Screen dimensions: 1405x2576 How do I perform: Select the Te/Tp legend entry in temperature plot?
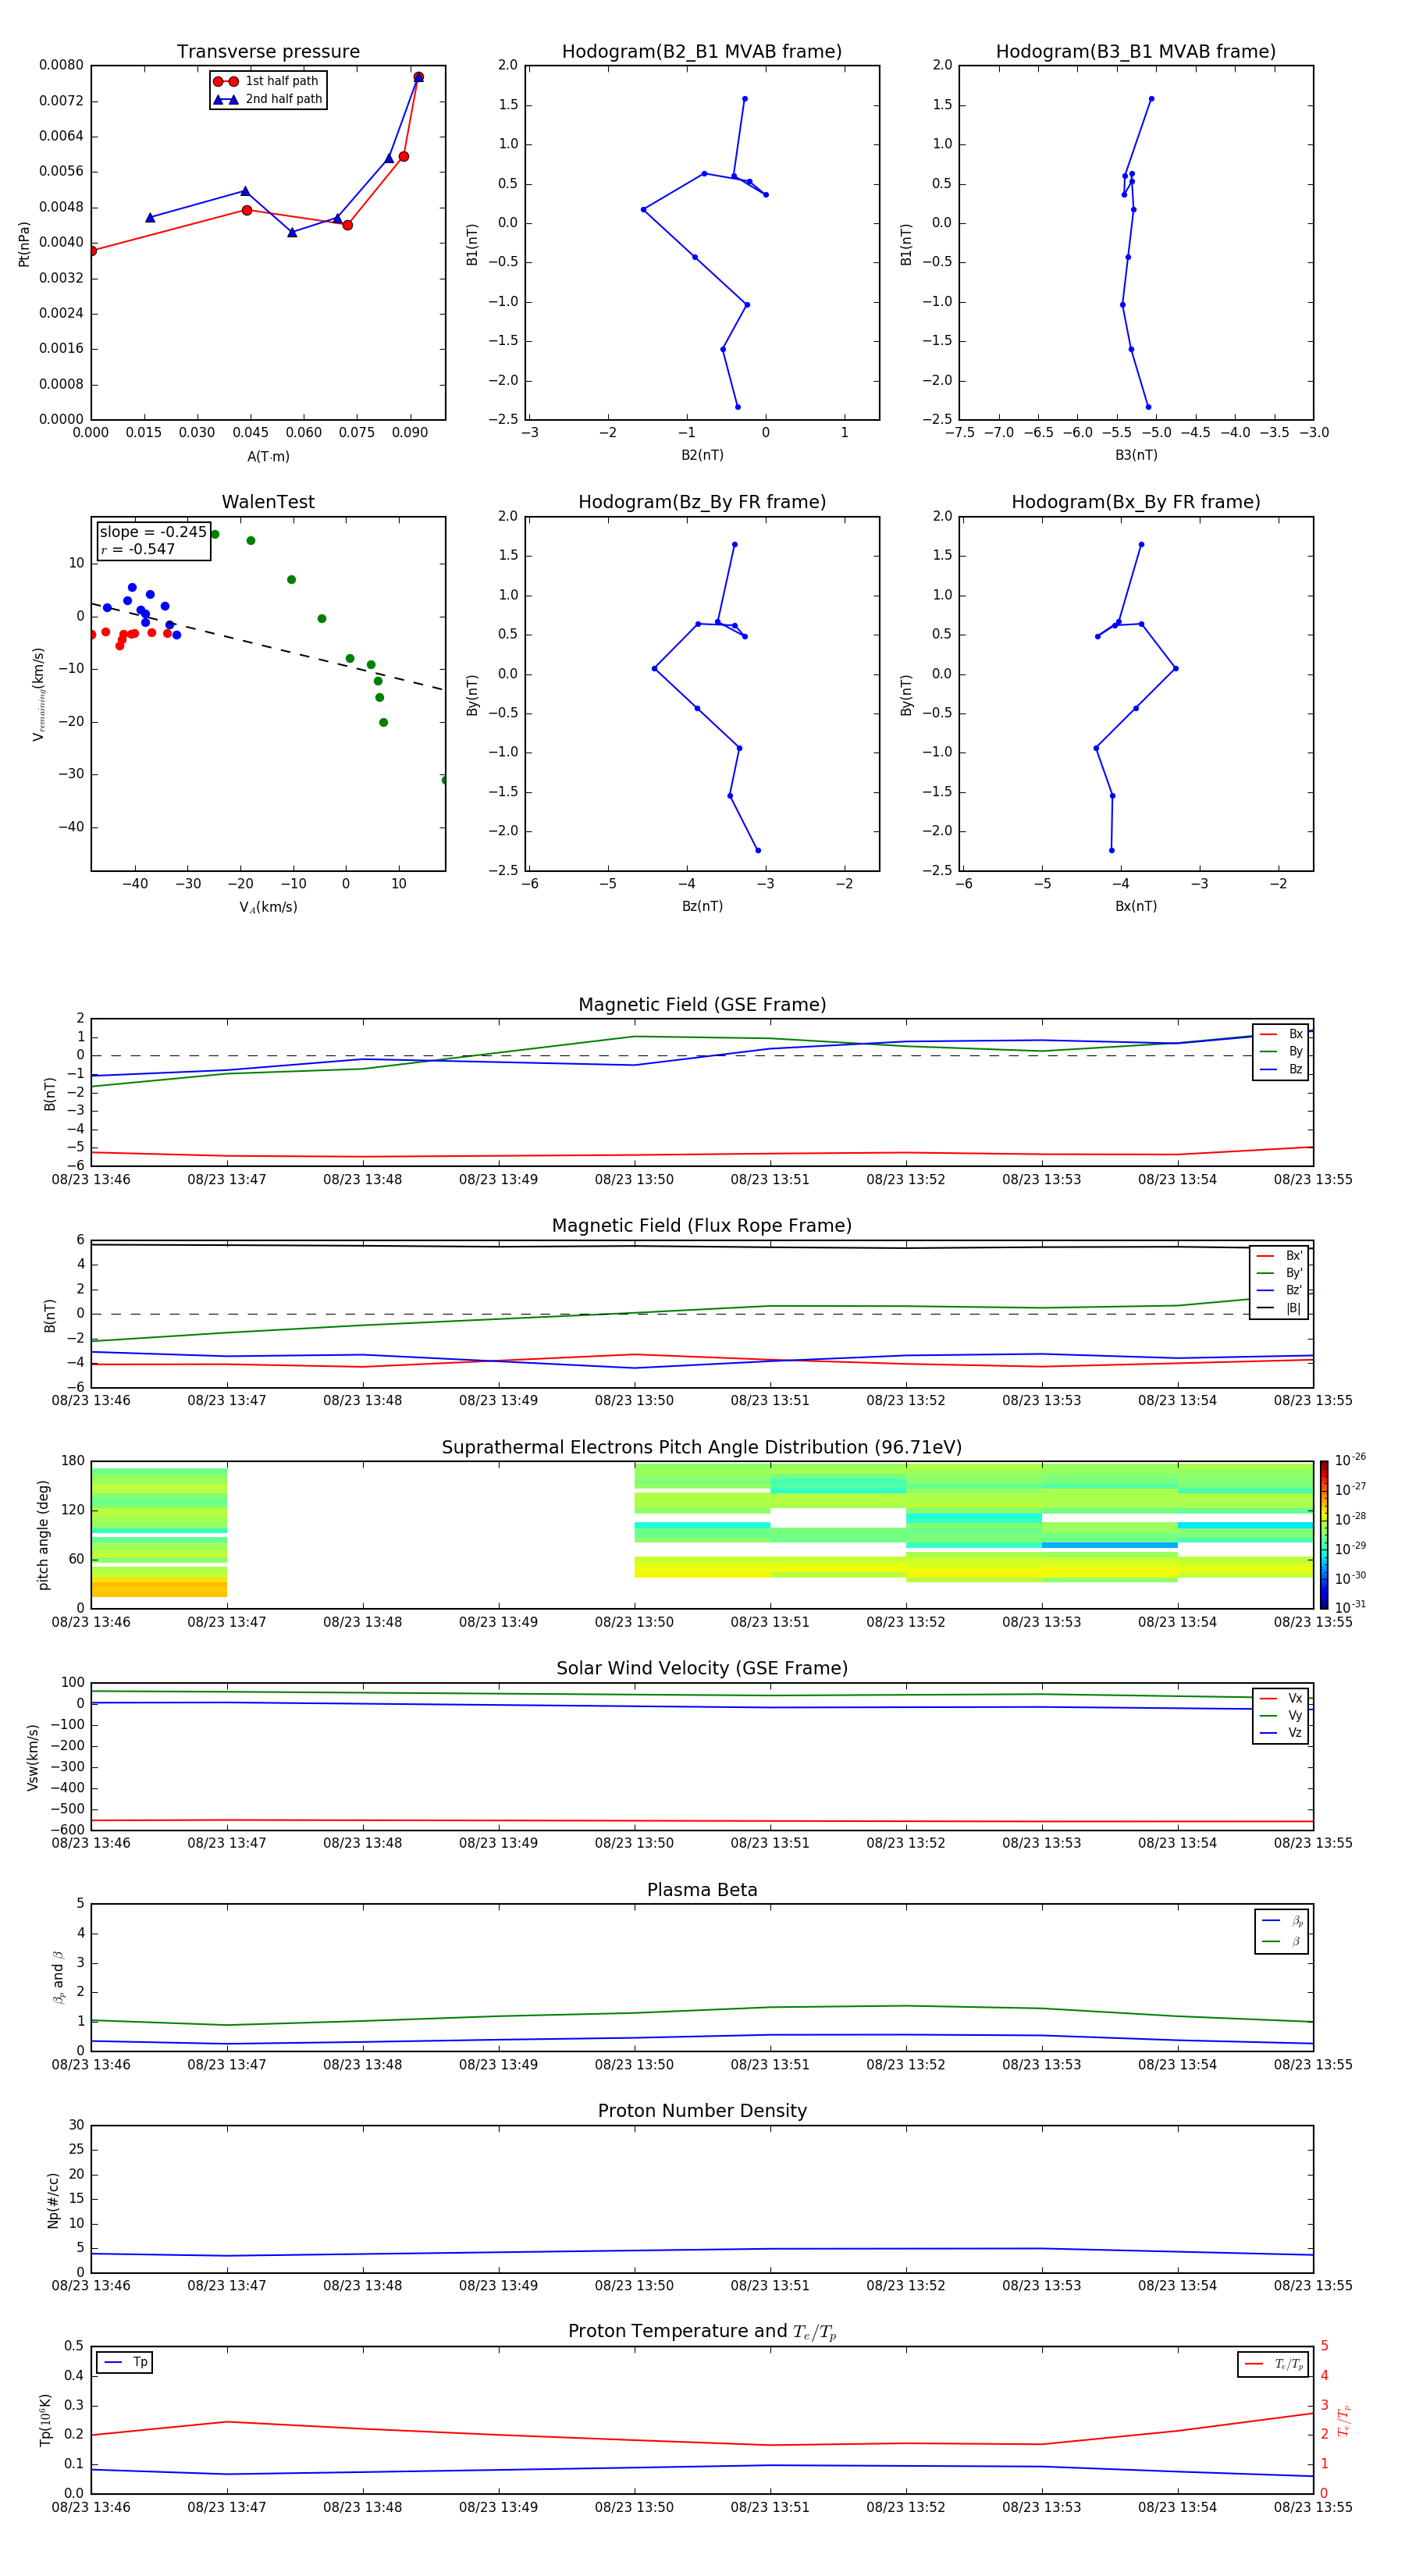click(1274, 2364)
